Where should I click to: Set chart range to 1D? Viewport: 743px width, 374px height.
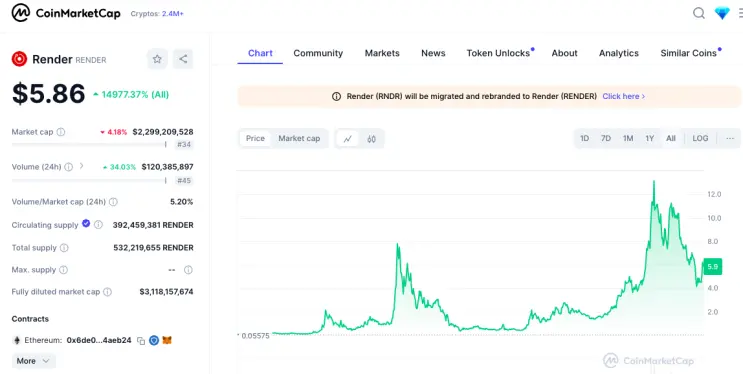point(584,138)
